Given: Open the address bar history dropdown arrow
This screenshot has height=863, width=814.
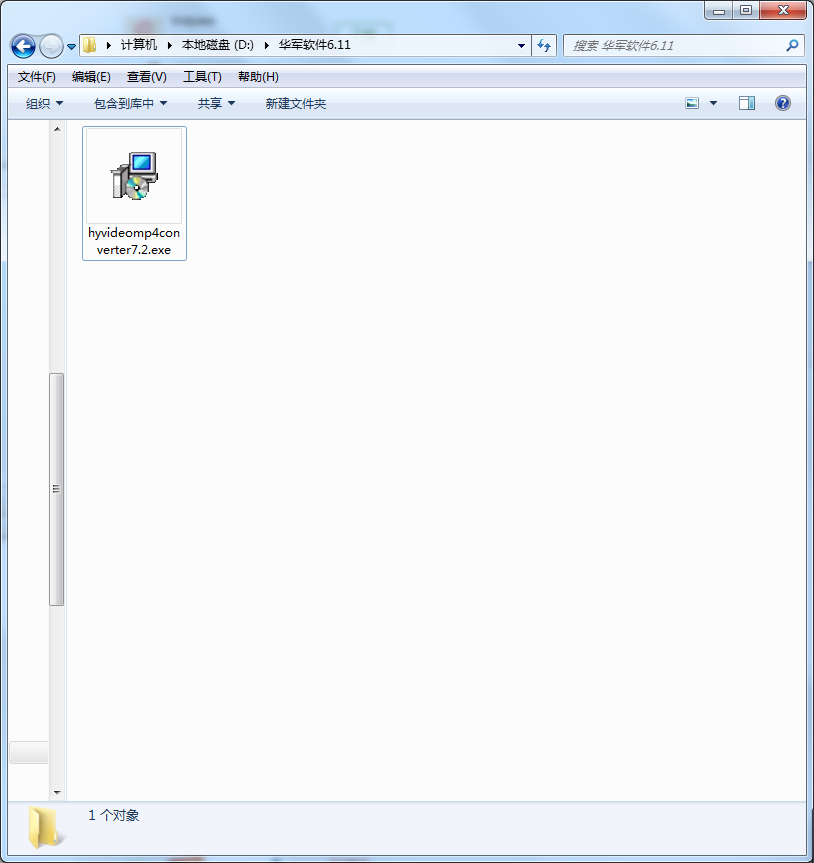Looking at the screenshot, I should [x=520, y=46].
